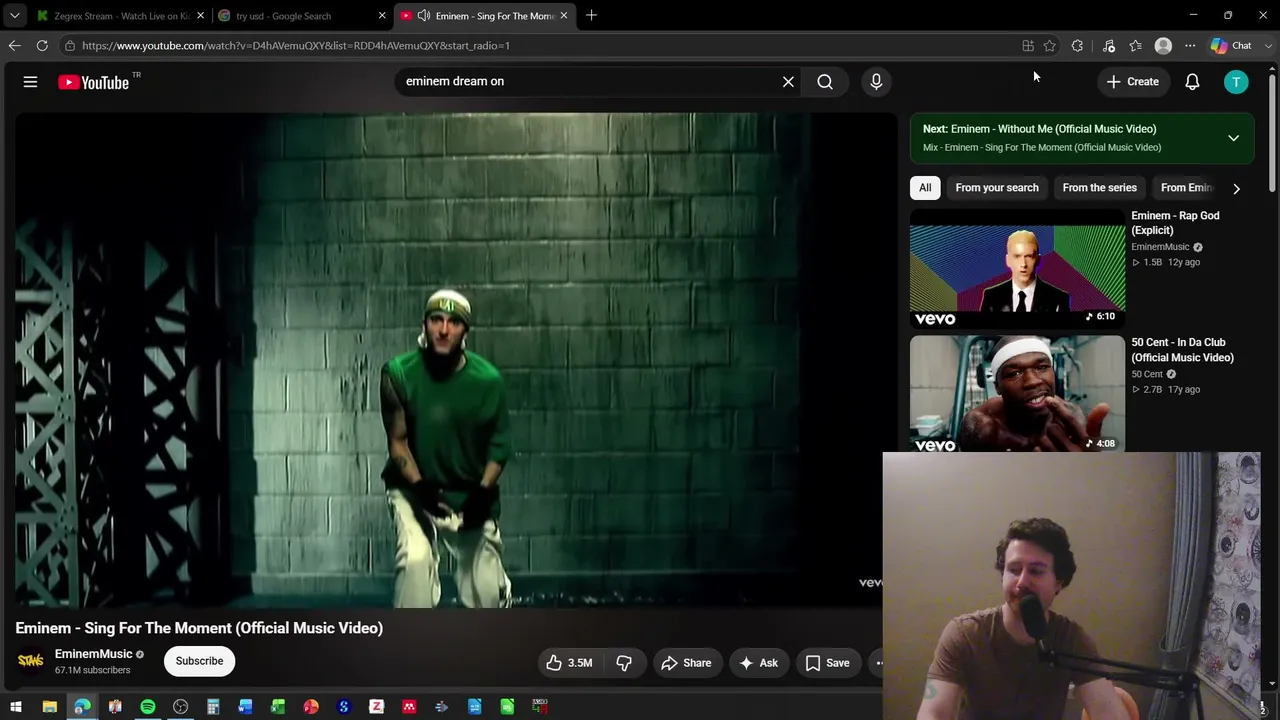Close the Zegrex Stream tab
Image resolution: width=1280 pixels, height=720 pixels.
coord(200,16)
